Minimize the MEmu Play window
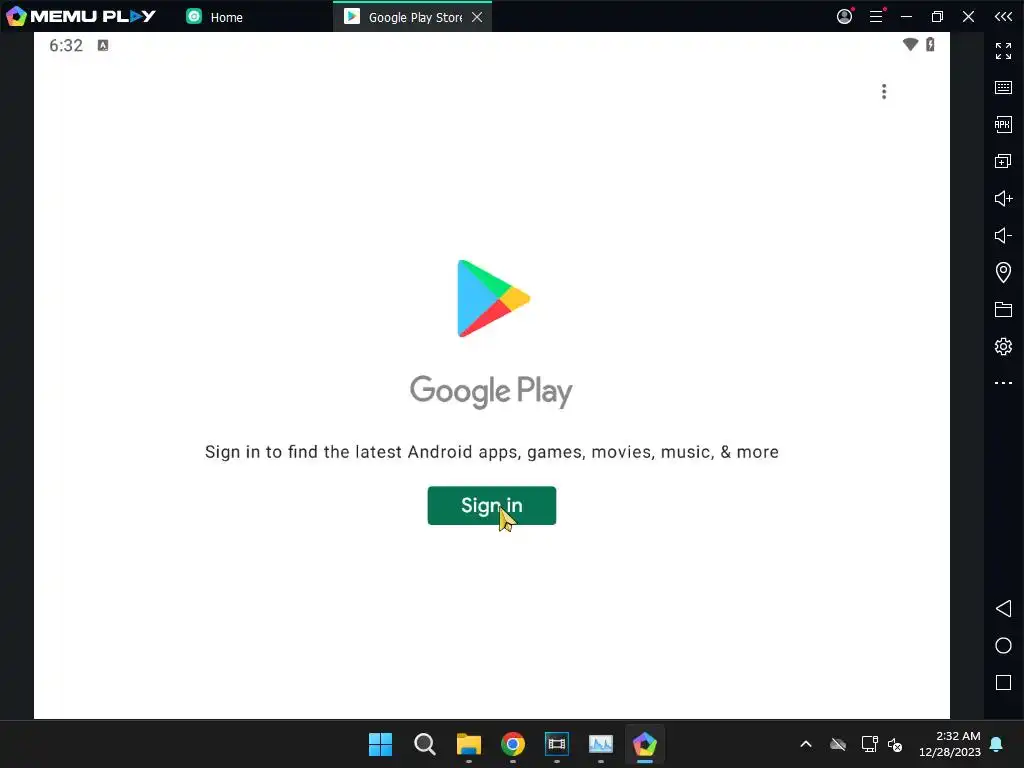The height and width of the screenshot is (768, 1024). point(906,16)
